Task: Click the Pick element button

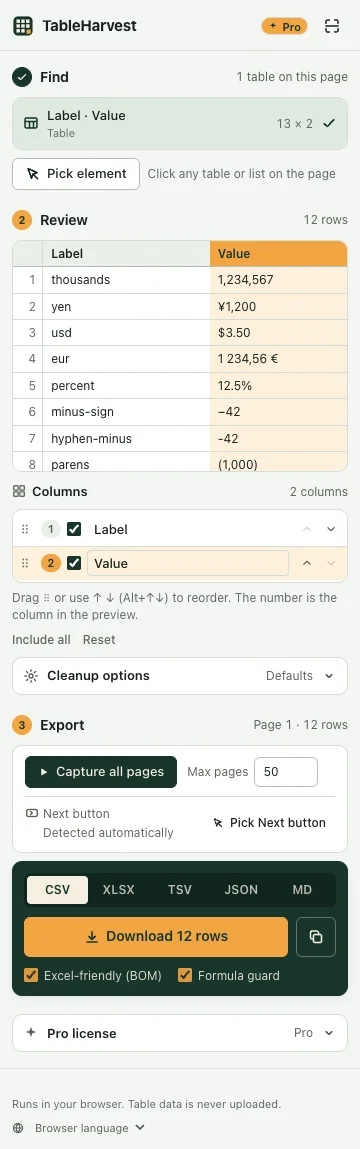Action: point(76,174)
